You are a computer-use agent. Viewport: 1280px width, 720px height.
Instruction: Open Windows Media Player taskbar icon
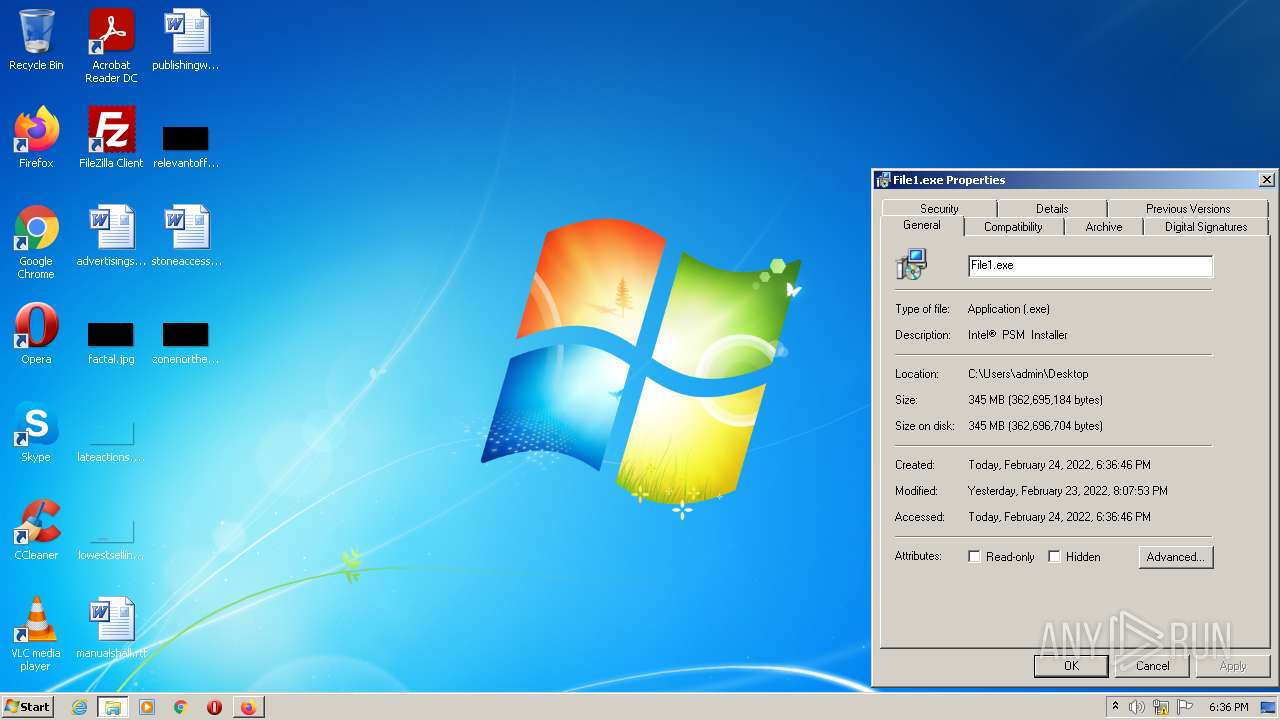tap(147, 707)
